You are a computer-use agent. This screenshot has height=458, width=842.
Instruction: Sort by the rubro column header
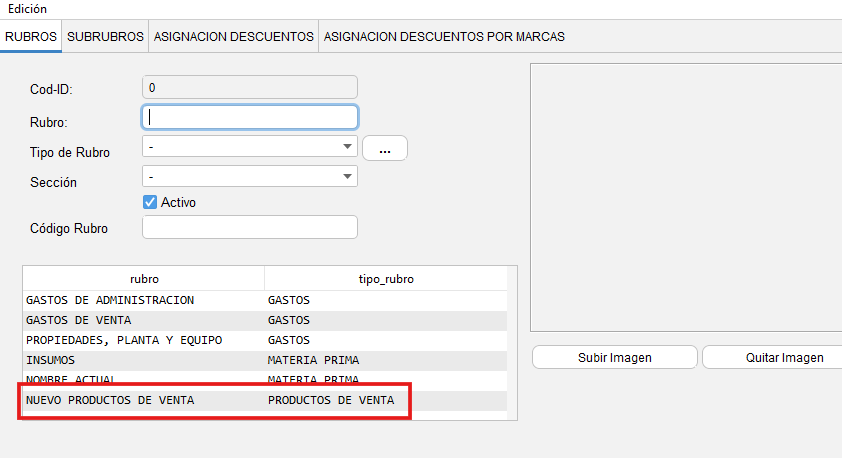(144, 279)
